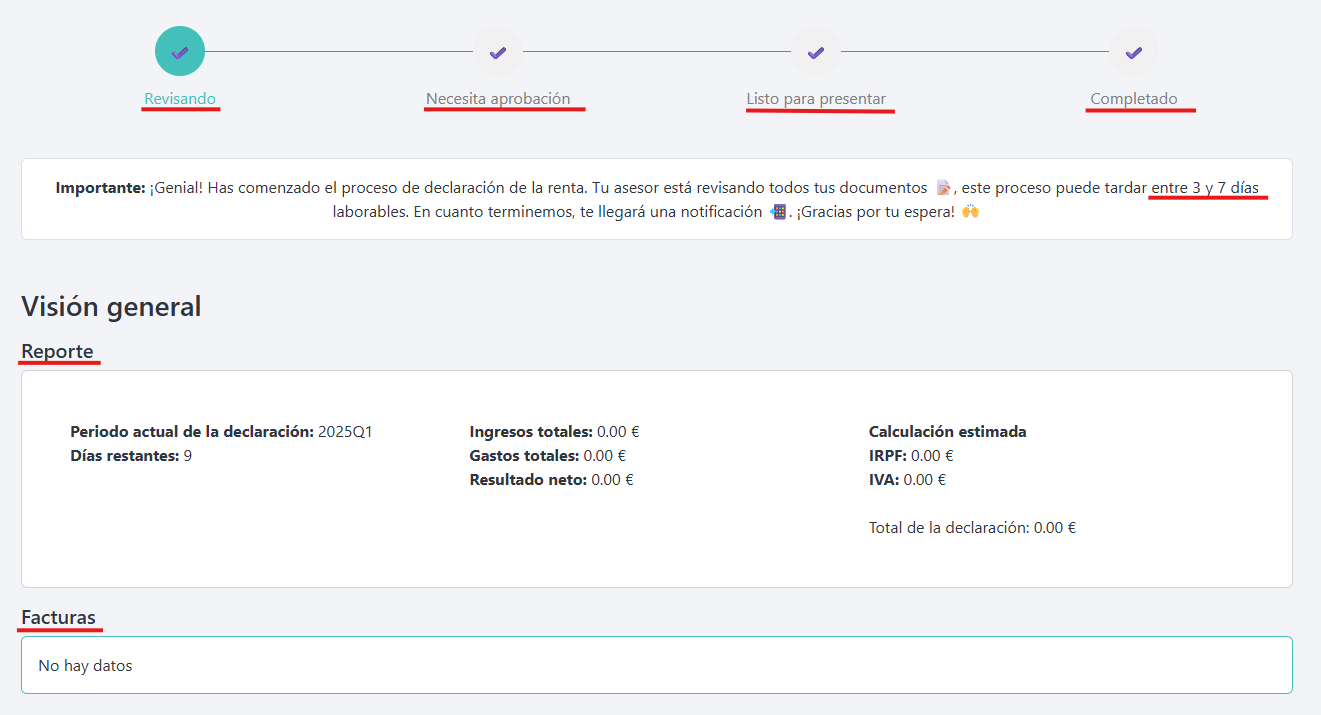1321x715 pixels.
Task: Open the Revisando step label
Action: point(180,99)
